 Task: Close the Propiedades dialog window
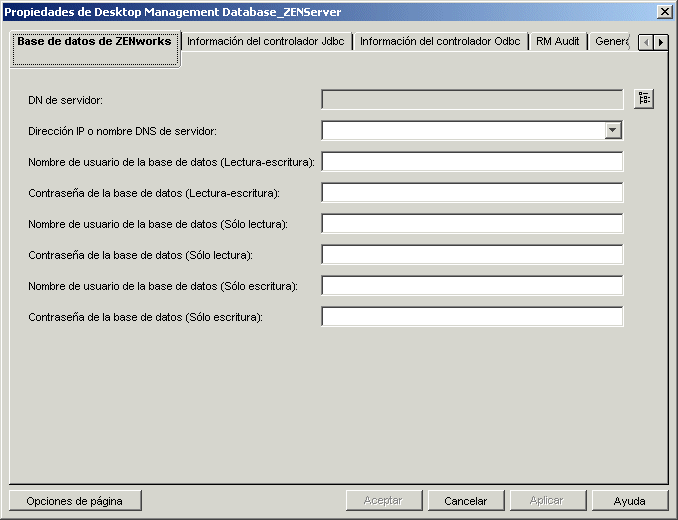pos(664,12)
